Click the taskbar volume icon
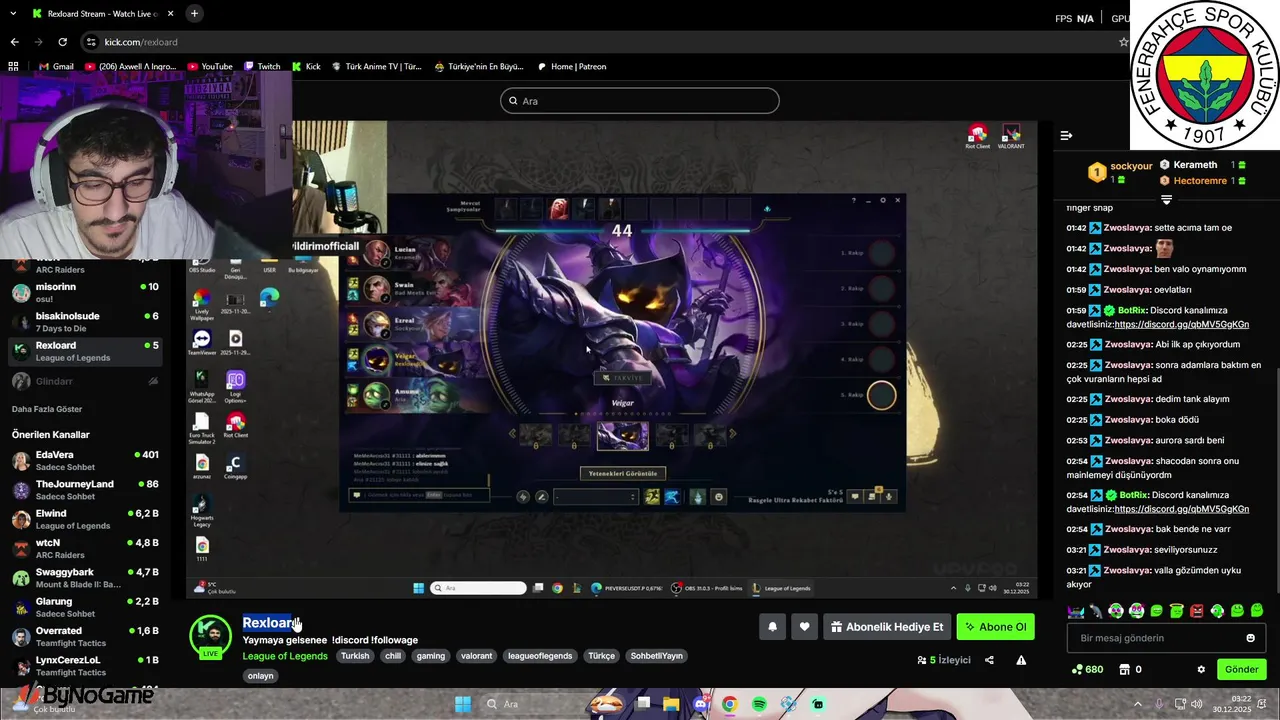Screen dimensions: 1280x720 click(x=1198, y=704)
